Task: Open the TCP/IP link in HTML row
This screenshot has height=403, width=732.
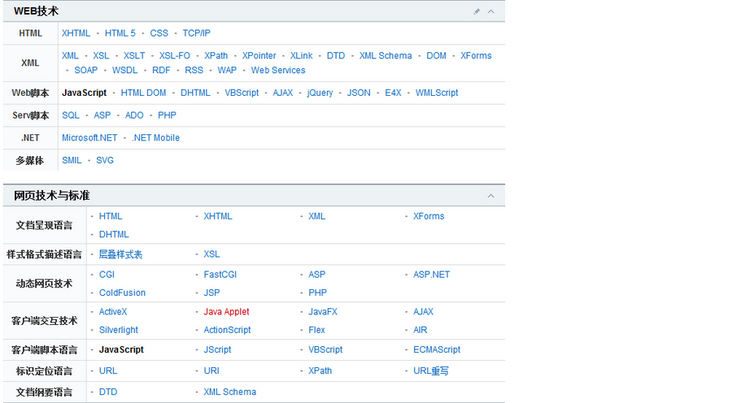Action: click(x=197, y=33)
